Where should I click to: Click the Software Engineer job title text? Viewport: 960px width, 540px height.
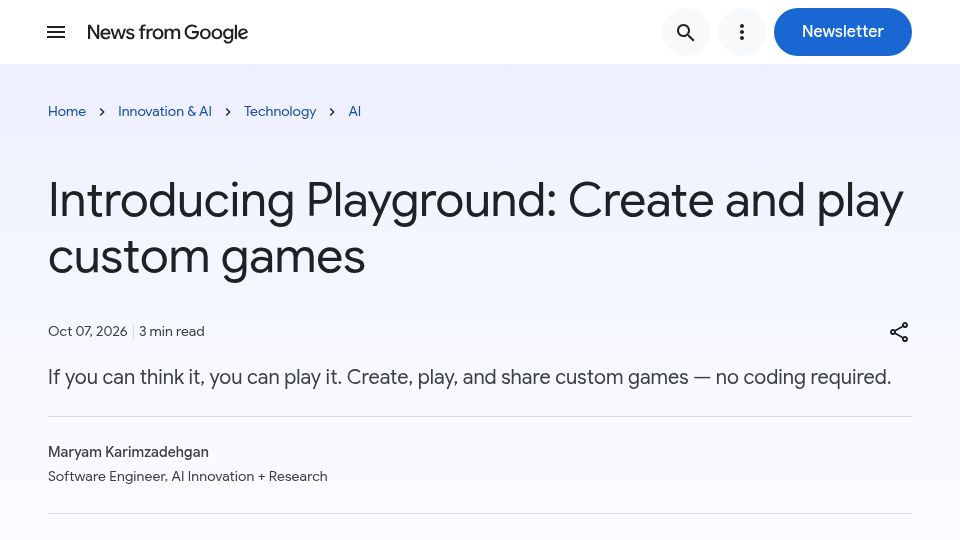click(187, 476)
